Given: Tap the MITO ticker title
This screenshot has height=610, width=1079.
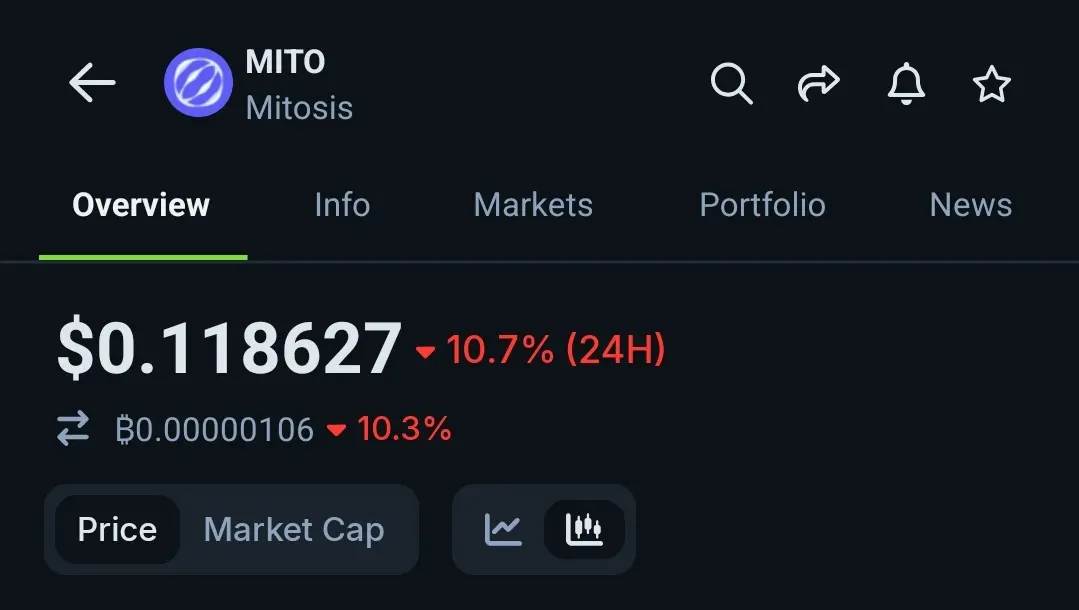Looking at the screenshot, I should [x=285, y=62].
